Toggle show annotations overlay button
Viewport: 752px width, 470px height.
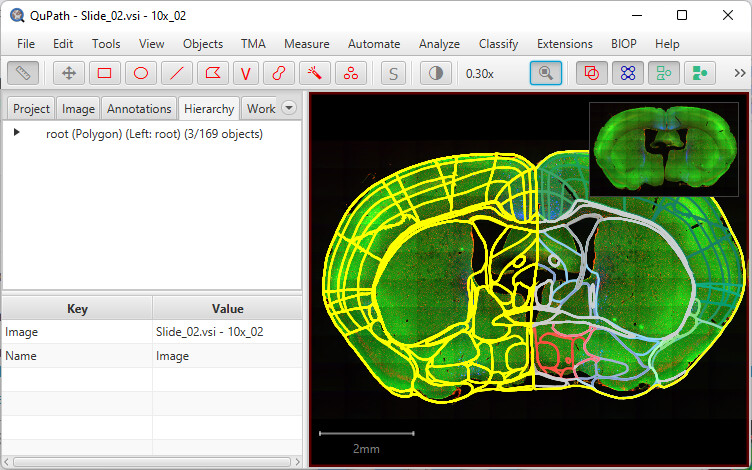(592, 73)
